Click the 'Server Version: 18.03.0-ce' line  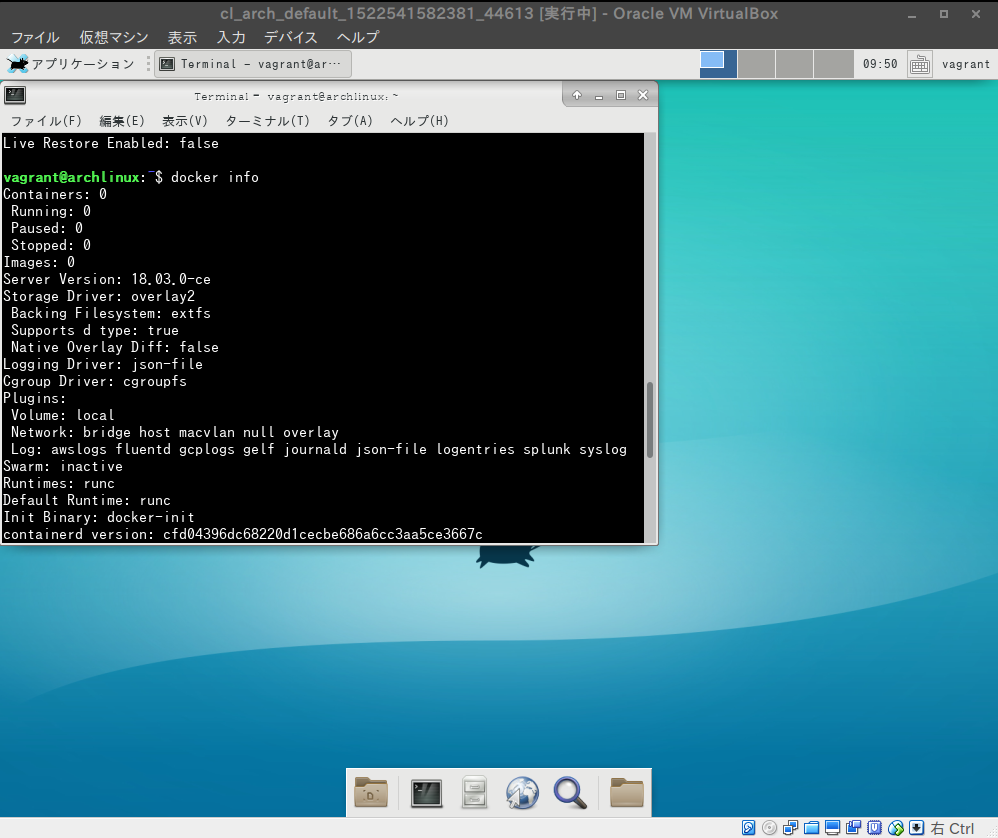(107, 279)
